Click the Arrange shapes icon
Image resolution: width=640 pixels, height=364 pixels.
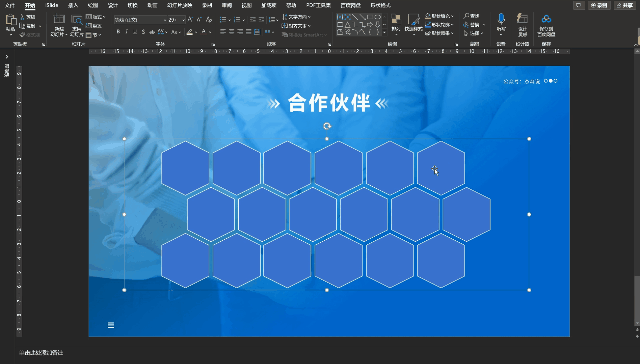click(x=396, y=23)
